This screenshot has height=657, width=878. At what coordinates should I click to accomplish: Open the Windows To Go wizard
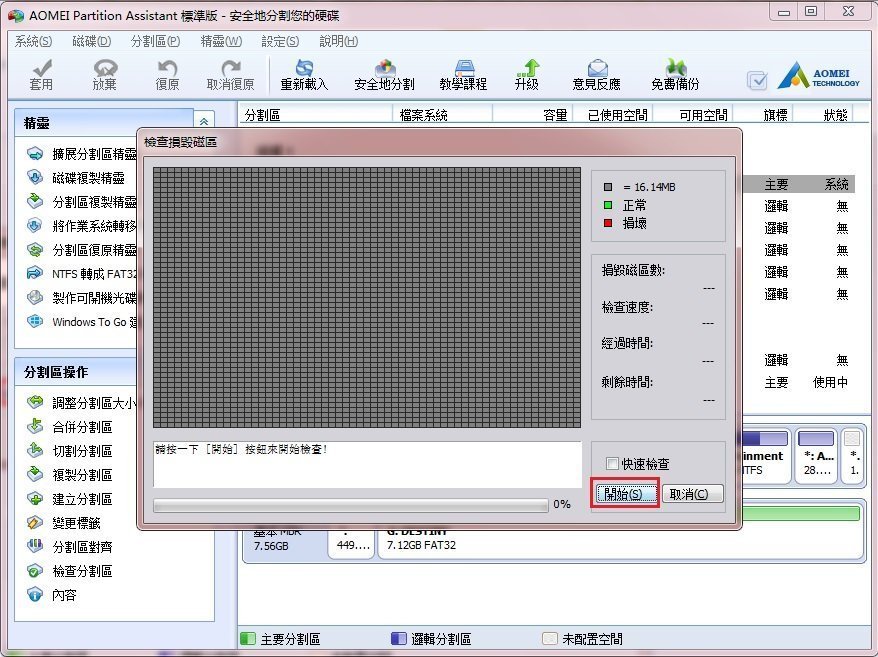click(x=82, y=322)
